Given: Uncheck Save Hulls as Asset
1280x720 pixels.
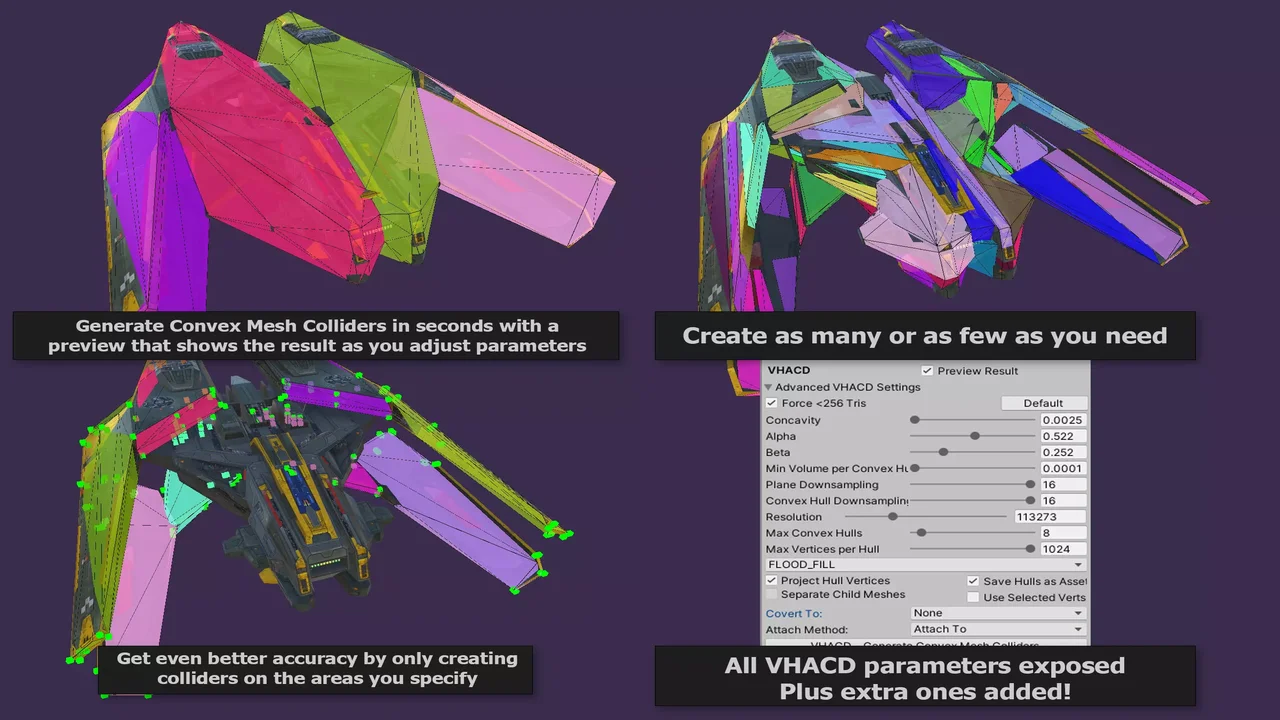Looking at the screenshot, I should [973, 581].
